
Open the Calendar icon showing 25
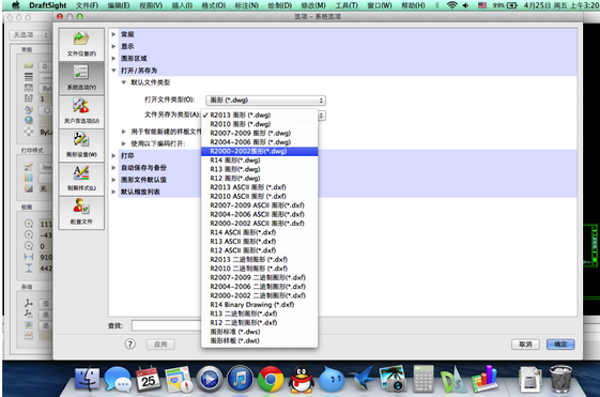pyautogui.click(x=148, y=379)
